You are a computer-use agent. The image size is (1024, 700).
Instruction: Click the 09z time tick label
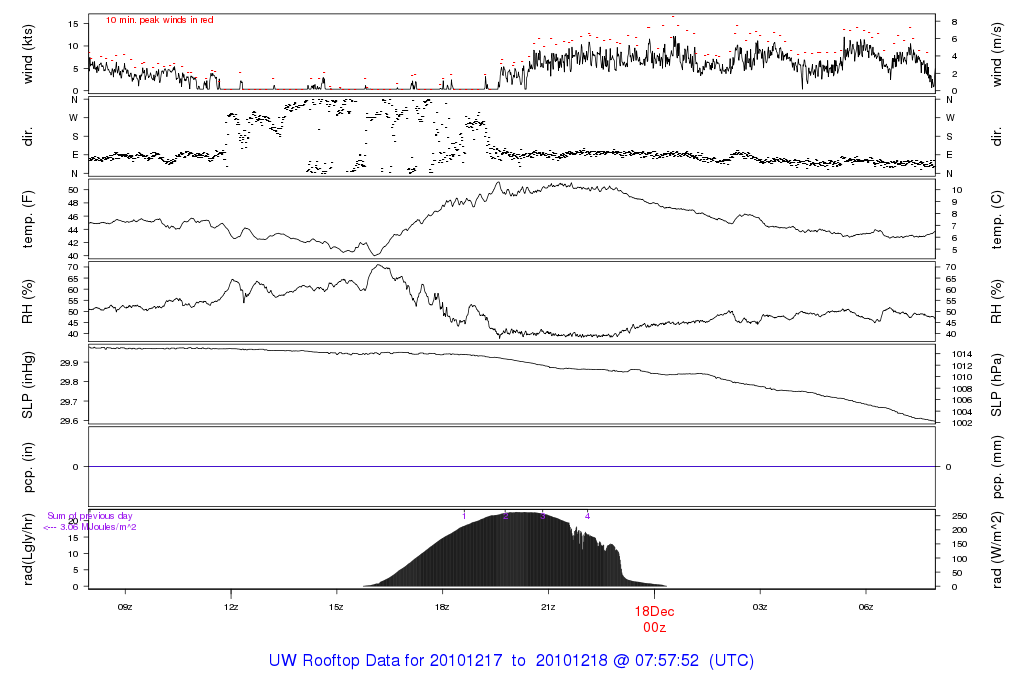(125, 607)
